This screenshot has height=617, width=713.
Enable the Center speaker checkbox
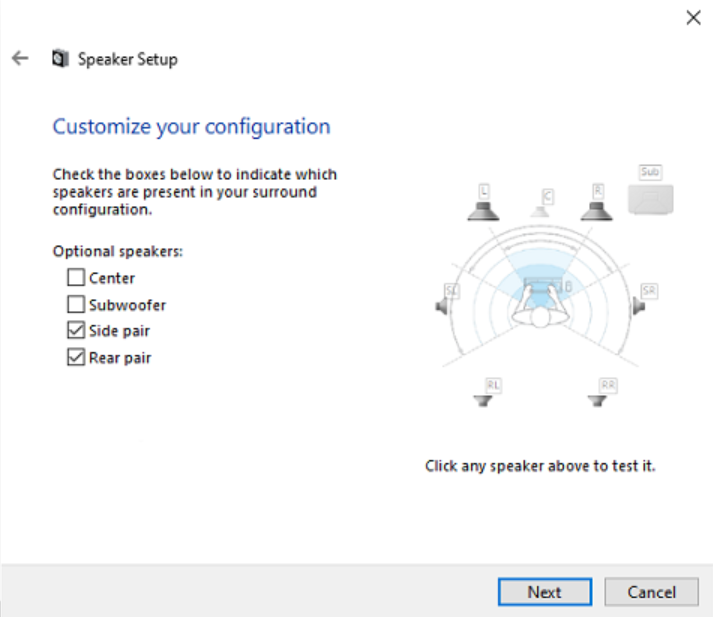point(76,277)
